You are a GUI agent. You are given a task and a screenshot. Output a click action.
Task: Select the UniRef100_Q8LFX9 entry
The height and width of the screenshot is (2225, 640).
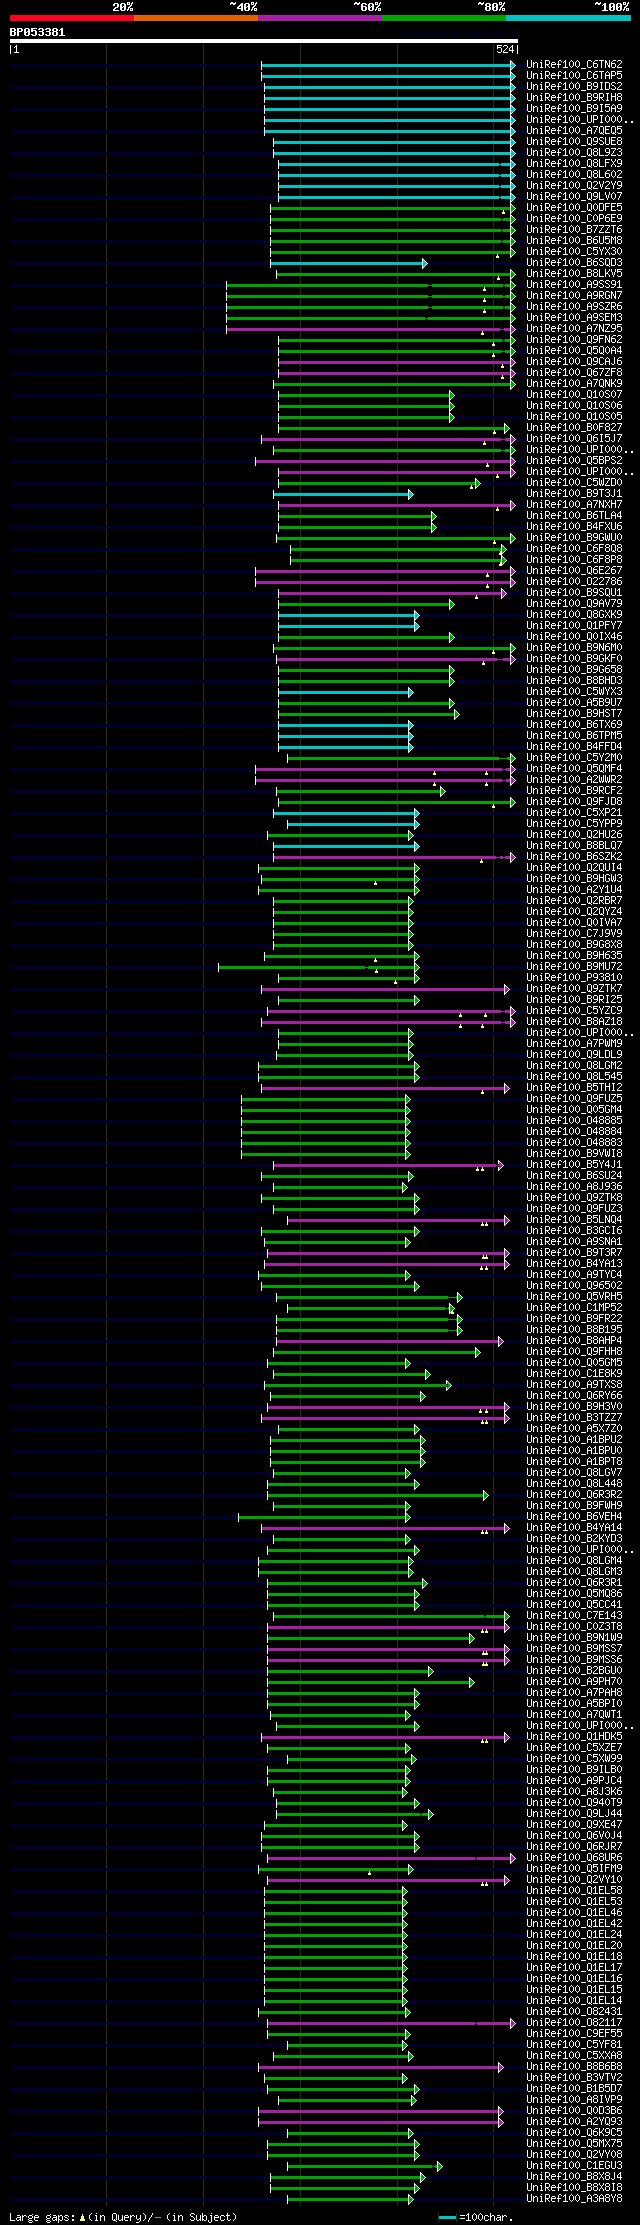(574, 164)
